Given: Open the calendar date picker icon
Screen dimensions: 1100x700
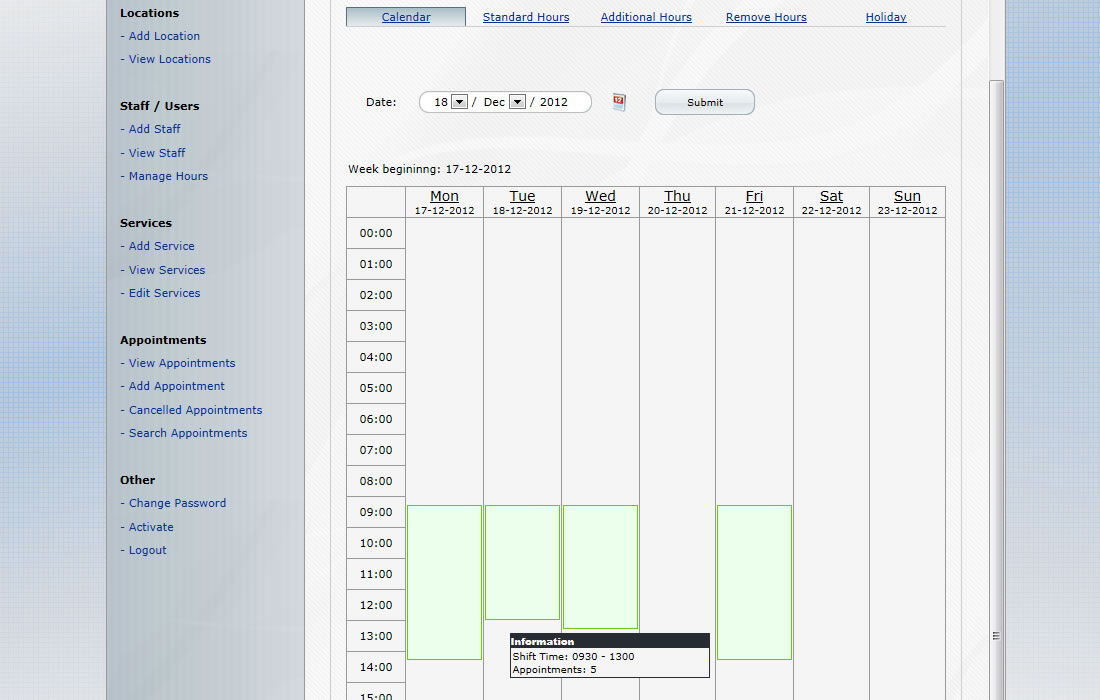Looking at the screenshot, I should click(619, 102).
